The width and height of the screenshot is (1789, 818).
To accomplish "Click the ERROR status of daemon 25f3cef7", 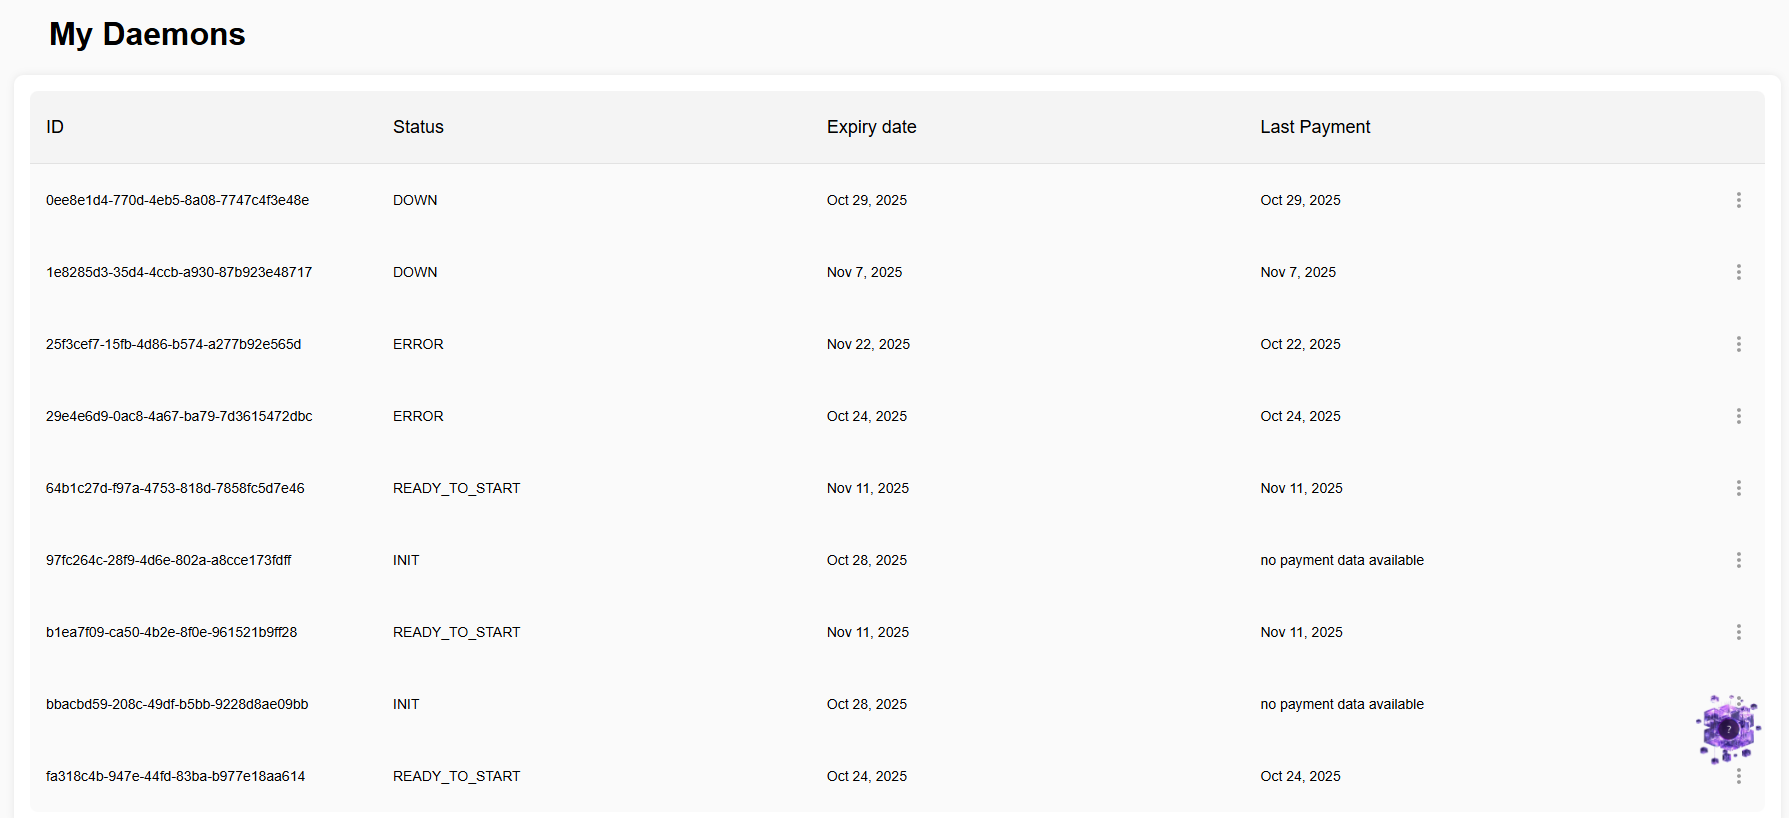I will (418, 344).
